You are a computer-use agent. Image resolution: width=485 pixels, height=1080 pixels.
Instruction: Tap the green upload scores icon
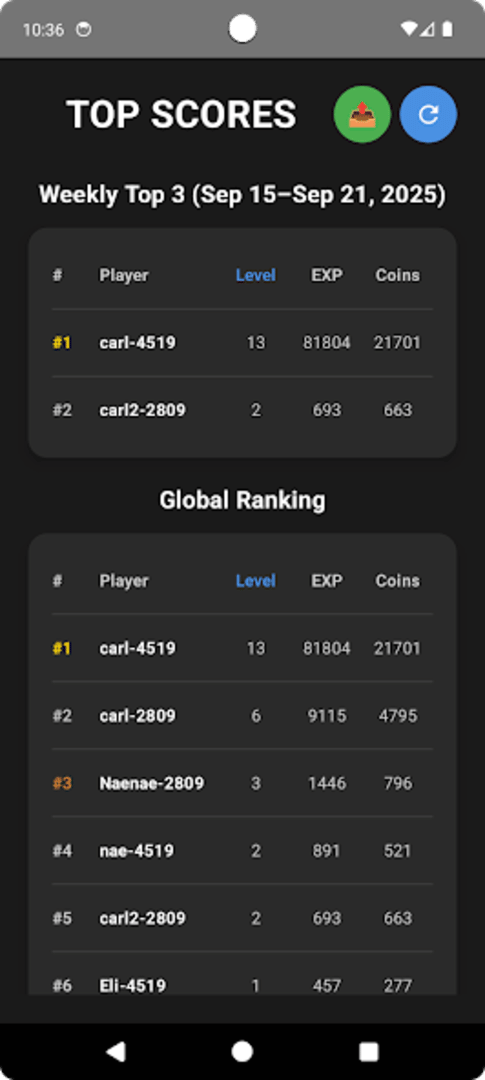pyautogui.click(x=362, y=114)
